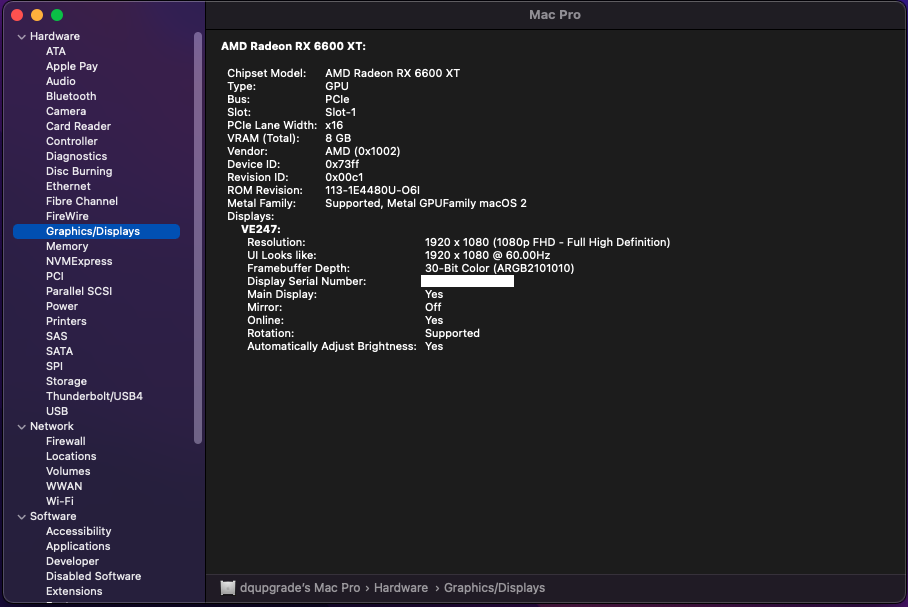Open Accessibility under Software
Screen dimensions: 908x607
click(x=78, y=531)
